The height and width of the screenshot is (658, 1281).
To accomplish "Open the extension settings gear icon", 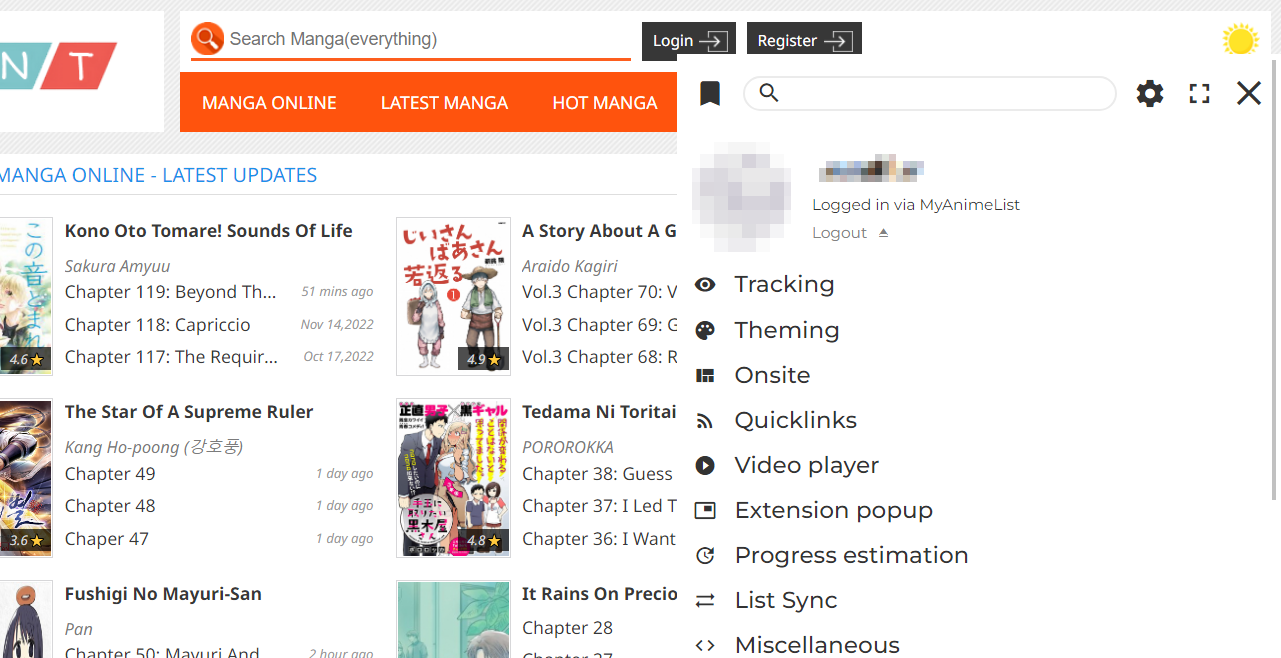I will 1149,93.
